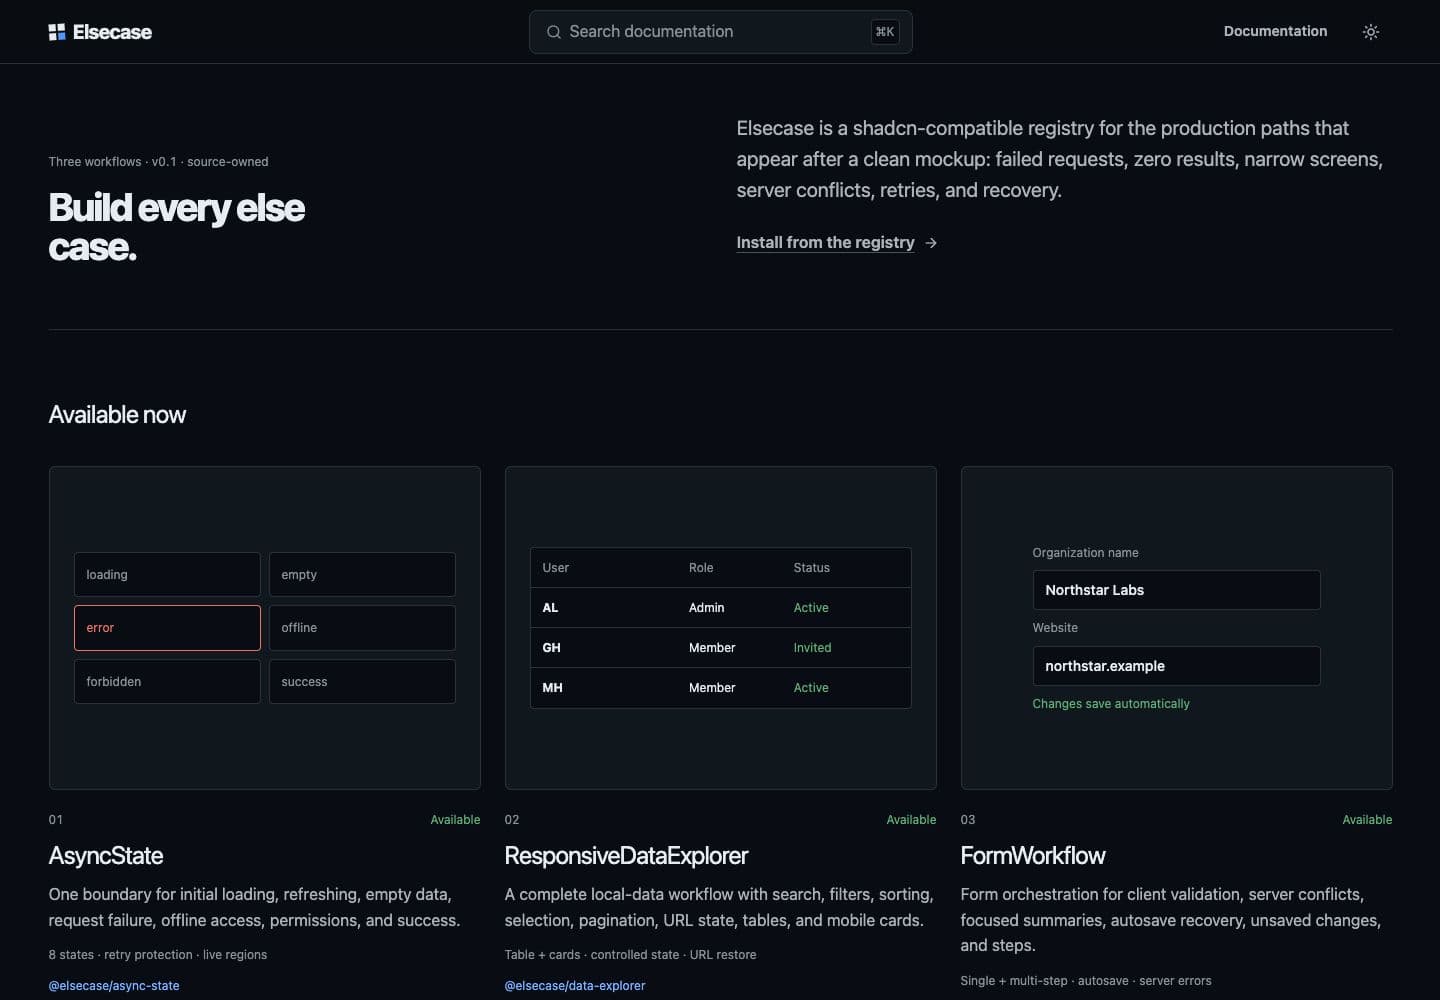Focus the Search documentation field
The image size is (1440, 1000).
pos(720,32)
